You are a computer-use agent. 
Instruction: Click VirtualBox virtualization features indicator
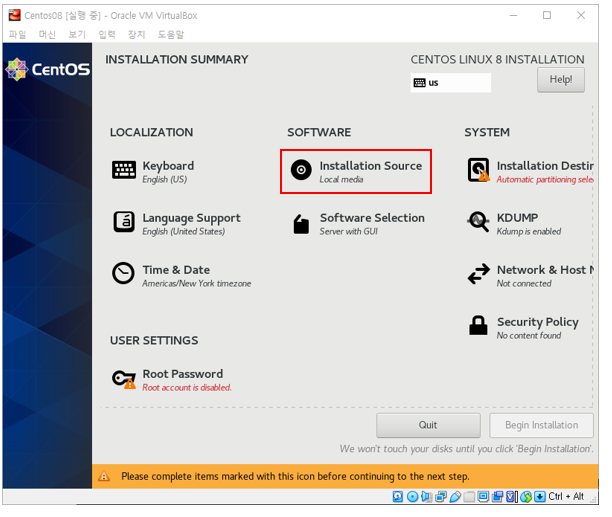[511, 496]
